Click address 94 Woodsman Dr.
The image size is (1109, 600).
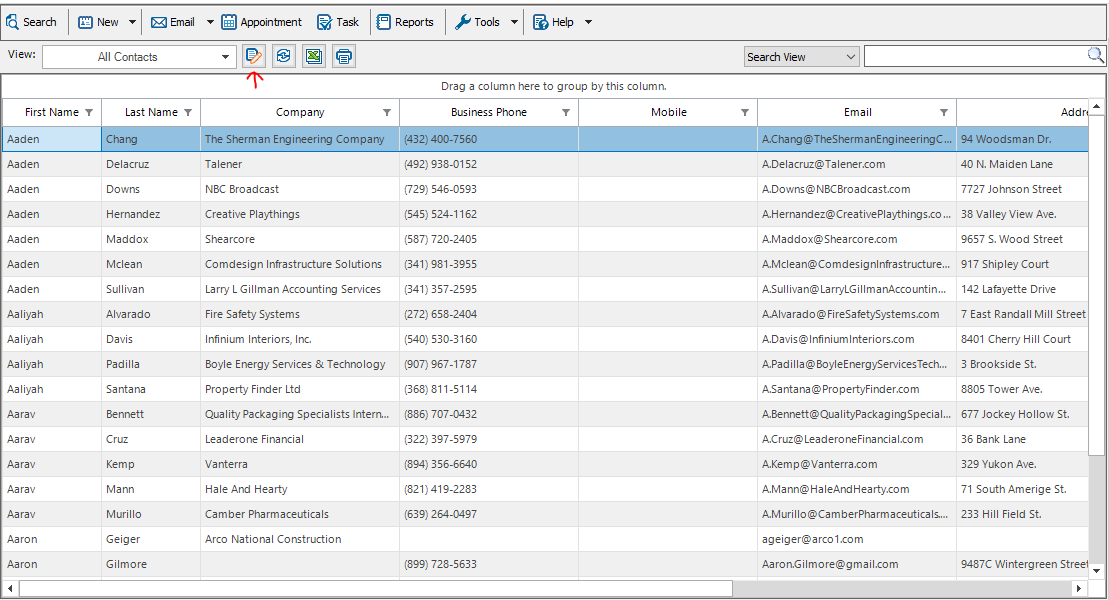pyautogui.click(x=1023, y=139)
